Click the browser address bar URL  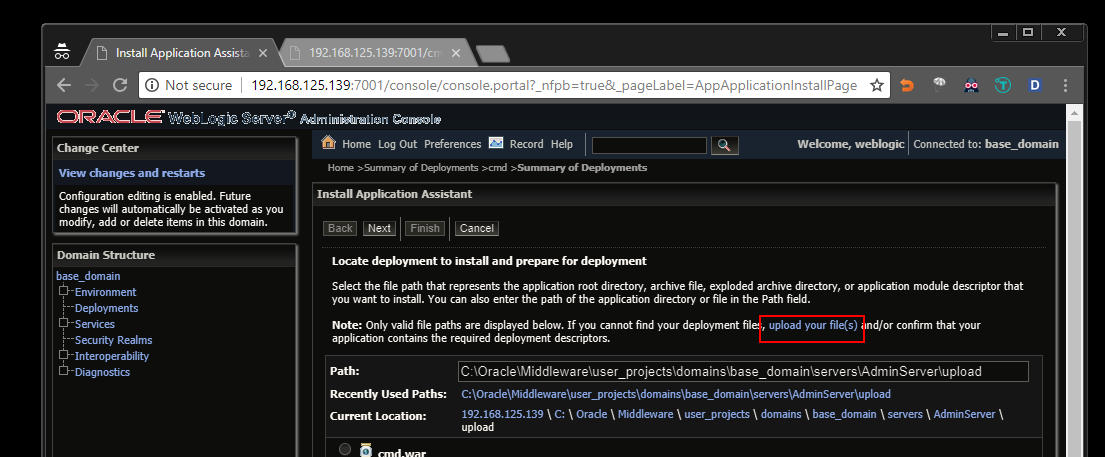point(554,85)
